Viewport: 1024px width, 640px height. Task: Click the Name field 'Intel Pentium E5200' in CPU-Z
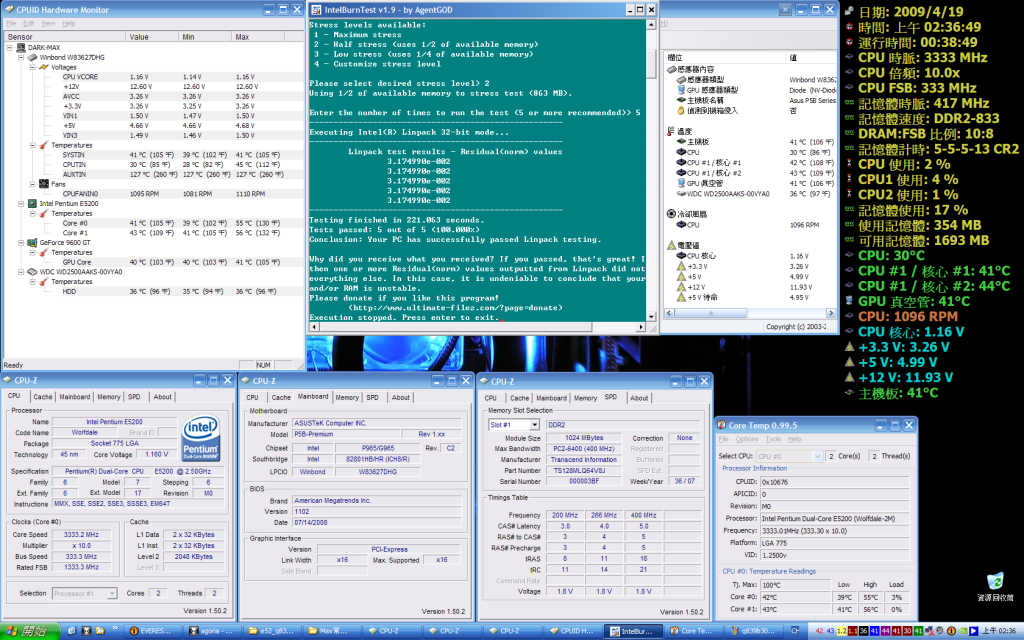[x=114, y=422]
